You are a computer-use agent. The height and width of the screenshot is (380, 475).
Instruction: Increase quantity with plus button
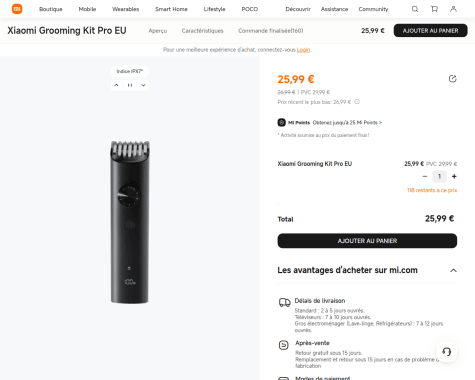[x=454, y=176]
